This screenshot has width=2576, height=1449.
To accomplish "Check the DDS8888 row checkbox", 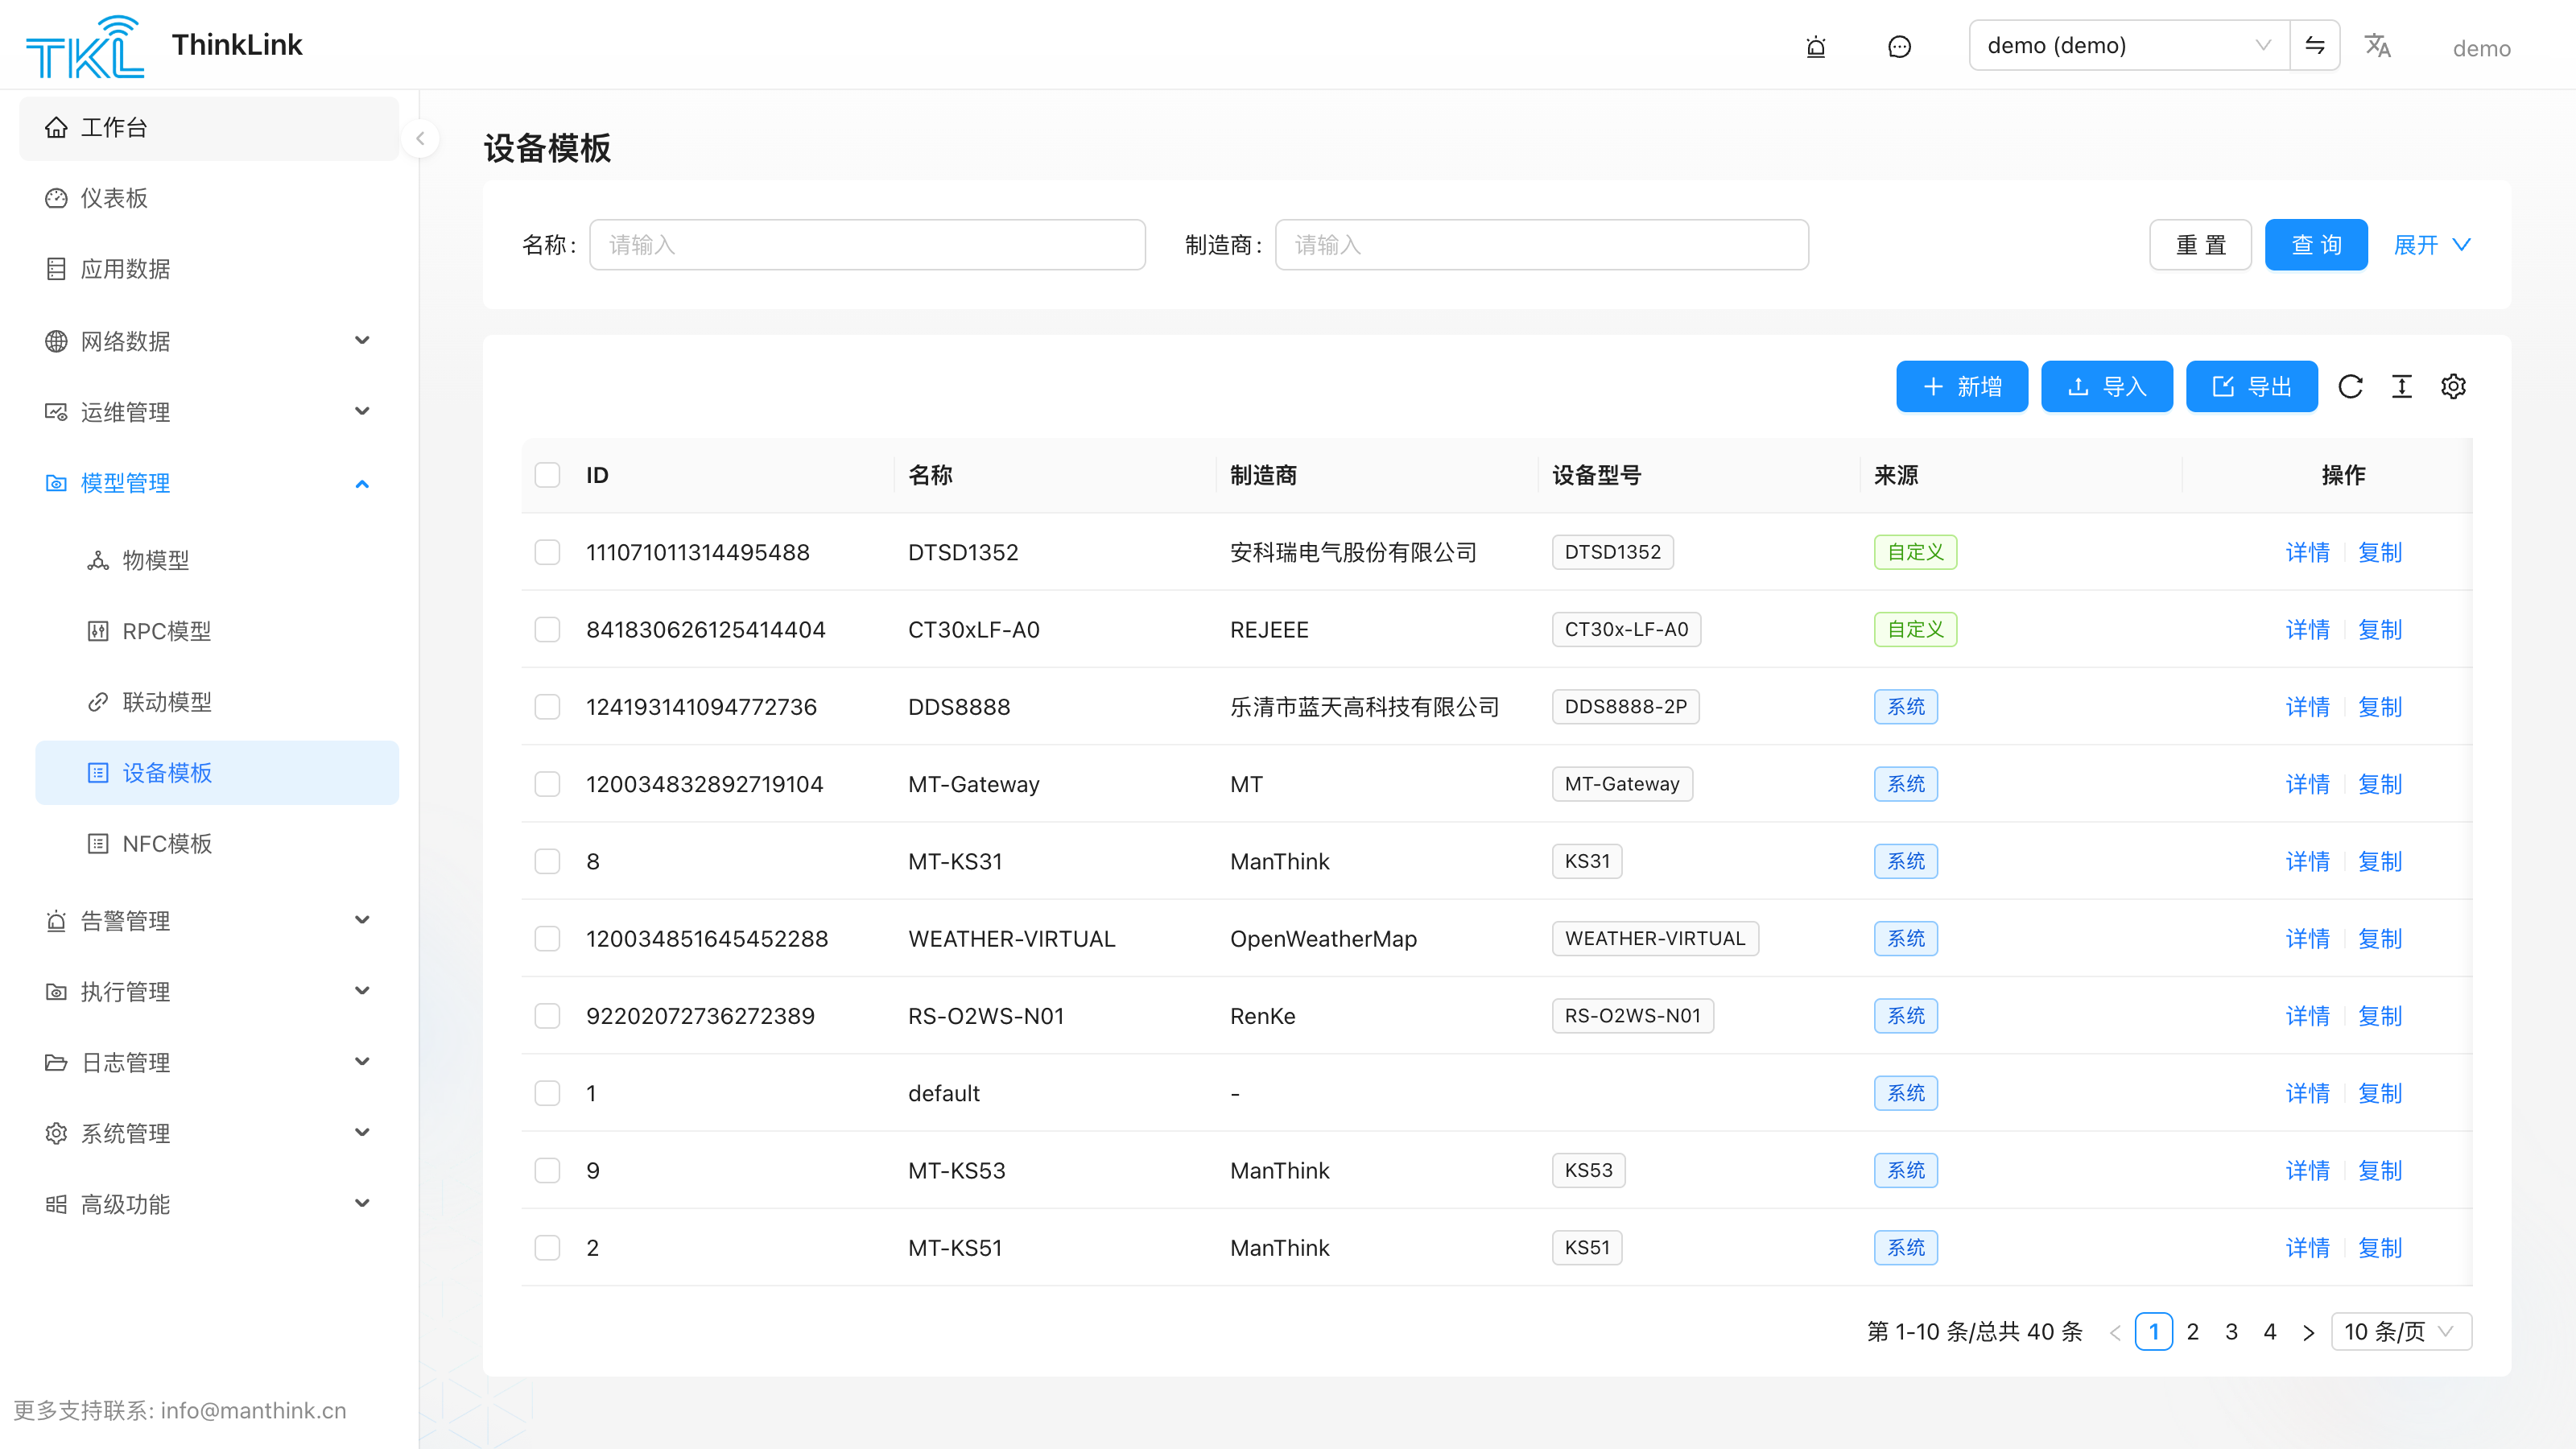I will (547, 707).
